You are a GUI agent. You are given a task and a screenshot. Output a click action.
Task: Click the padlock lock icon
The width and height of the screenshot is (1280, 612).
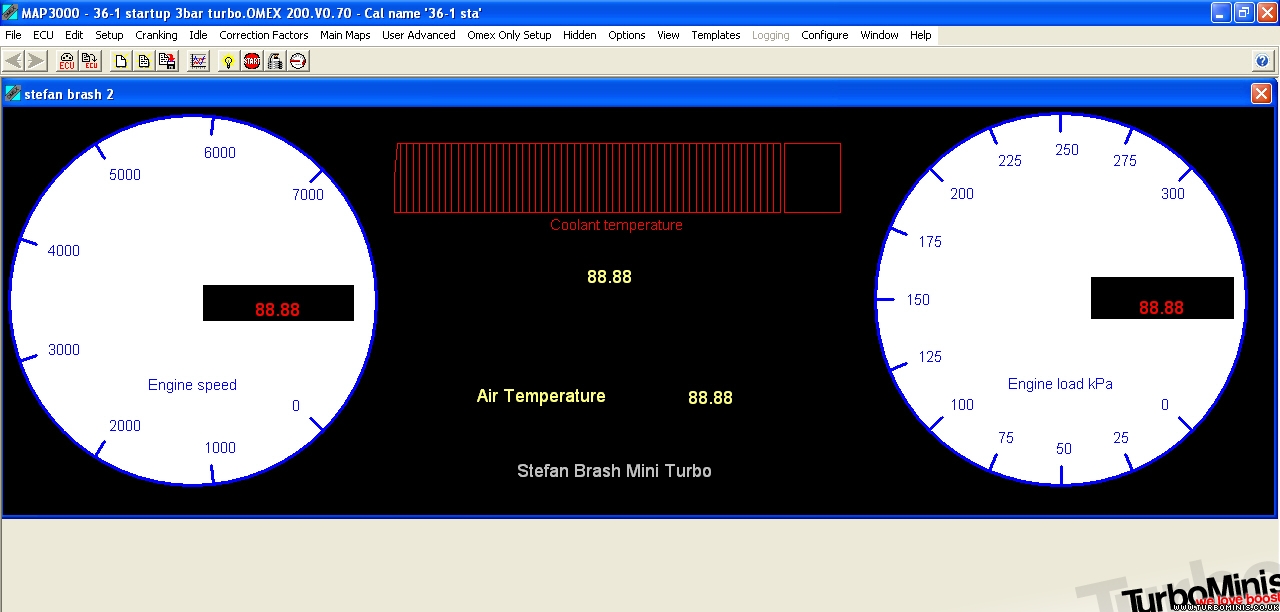275,62
